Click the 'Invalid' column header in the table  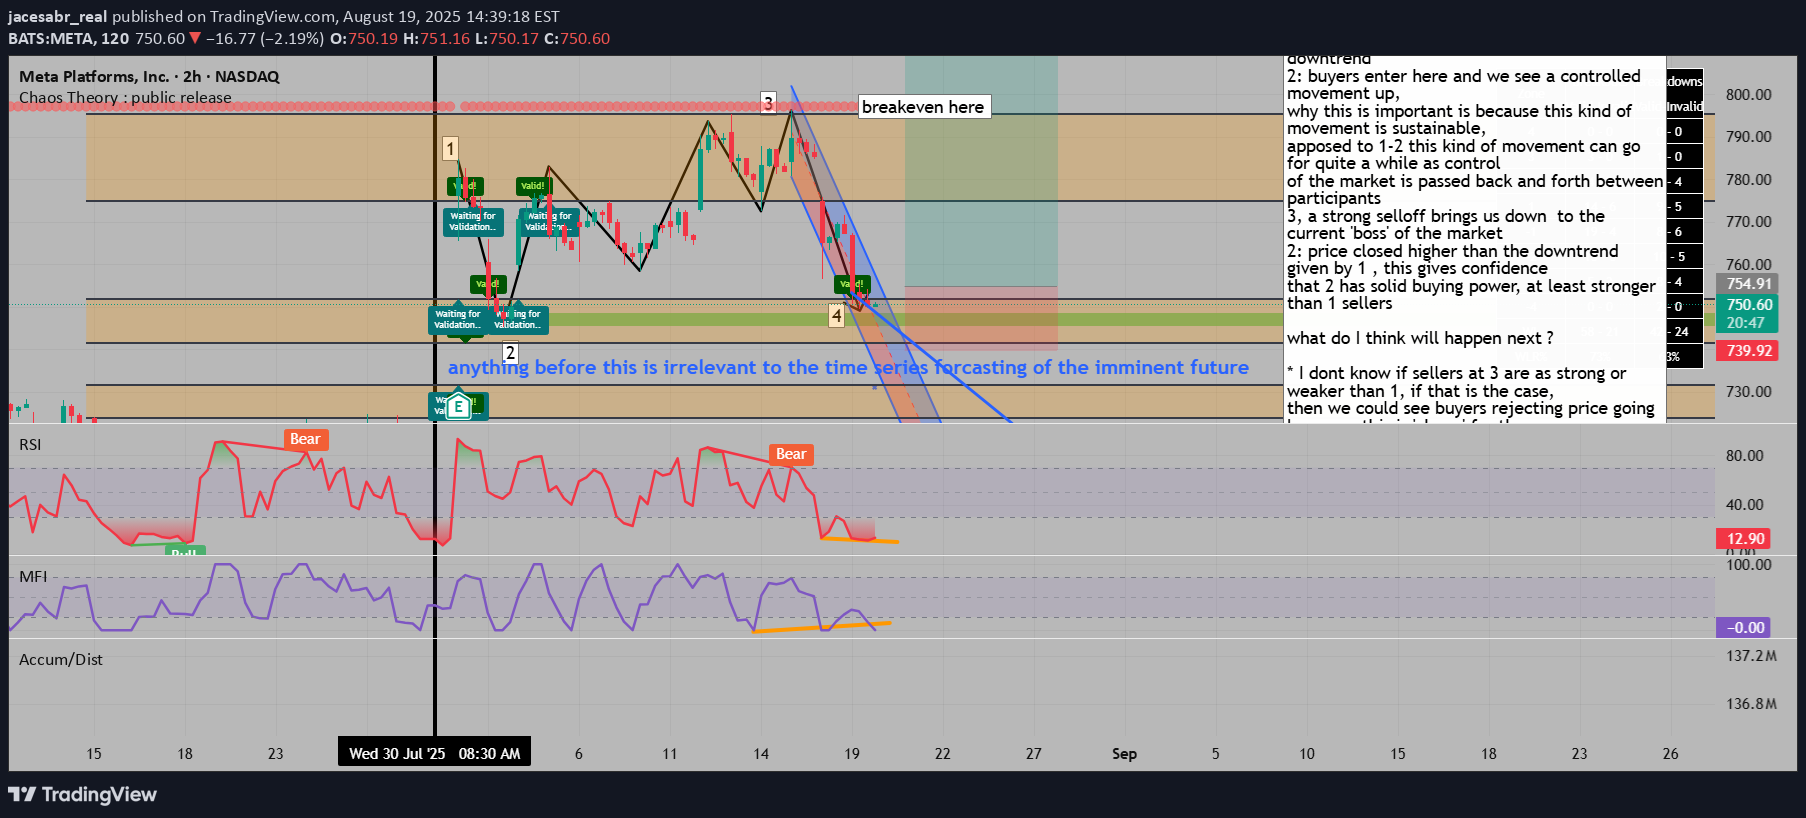tap(1685, 107)
